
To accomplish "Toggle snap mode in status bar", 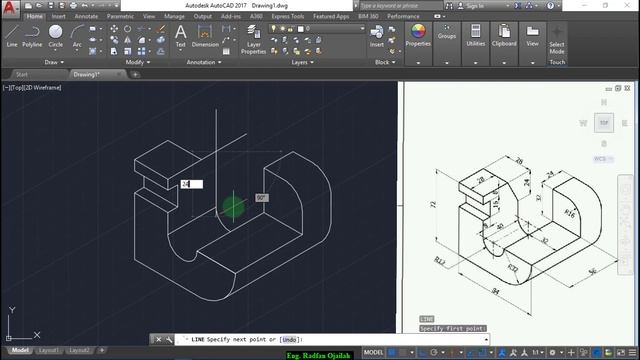I will pos(403,352).
